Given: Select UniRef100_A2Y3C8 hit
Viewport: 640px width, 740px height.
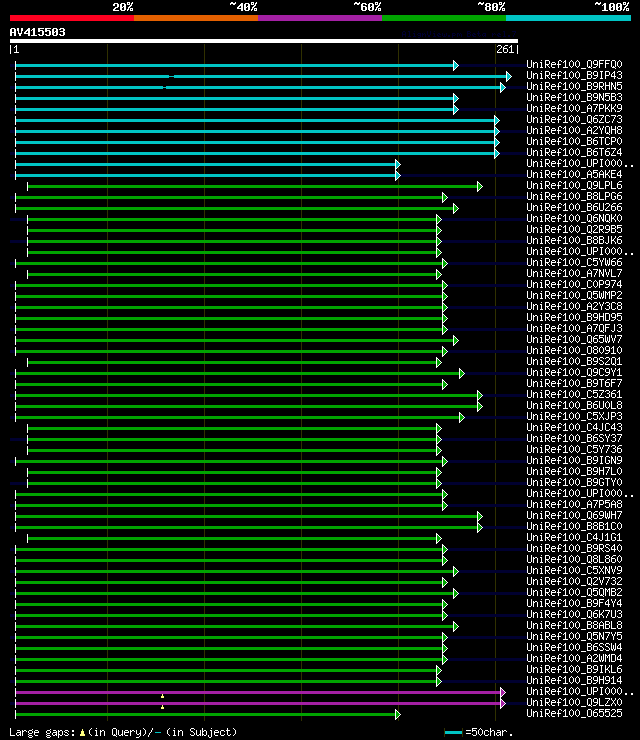Looking at the screenshot, I should pyautogui.click(x=574, y=306).
